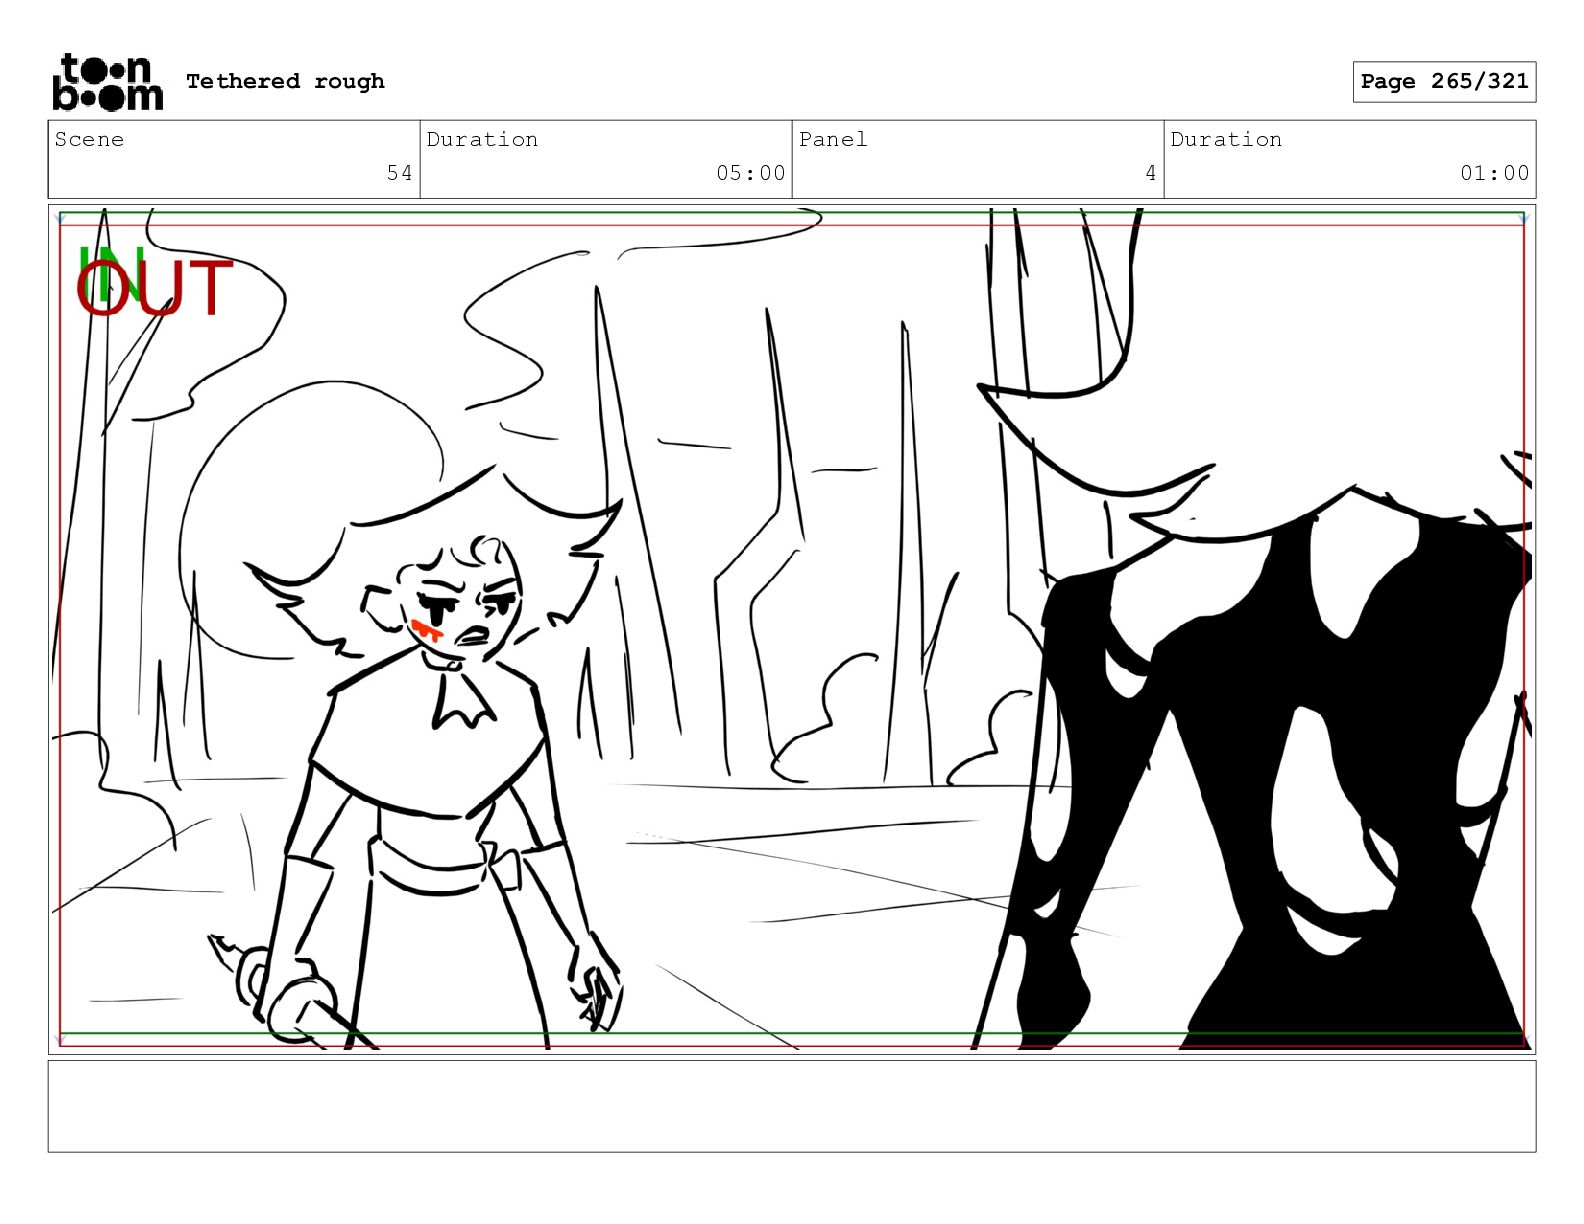Screen dimensions: 1584x1224
Task: Select the Panel number 4 cell
Action: pyautogui.click(x=978, y=160)
